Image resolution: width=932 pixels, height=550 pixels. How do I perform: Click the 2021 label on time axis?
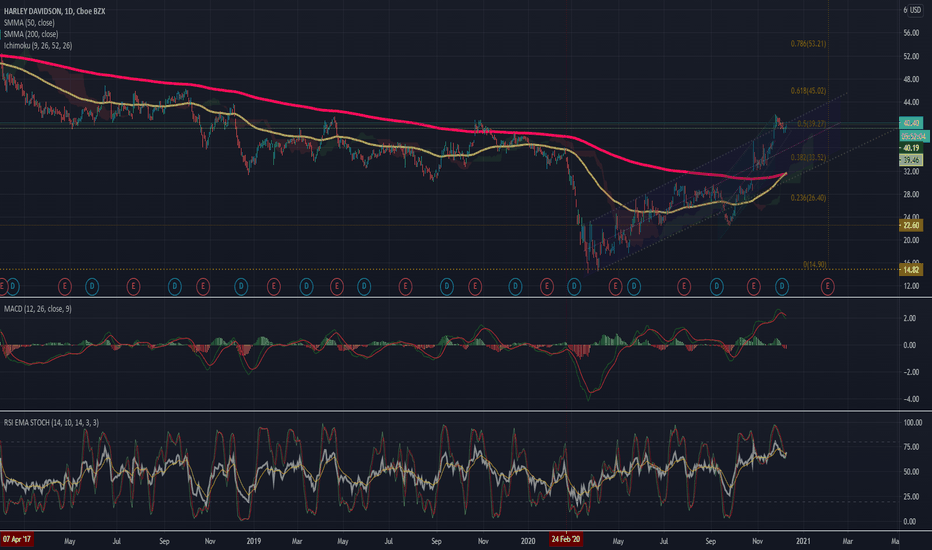803,541
